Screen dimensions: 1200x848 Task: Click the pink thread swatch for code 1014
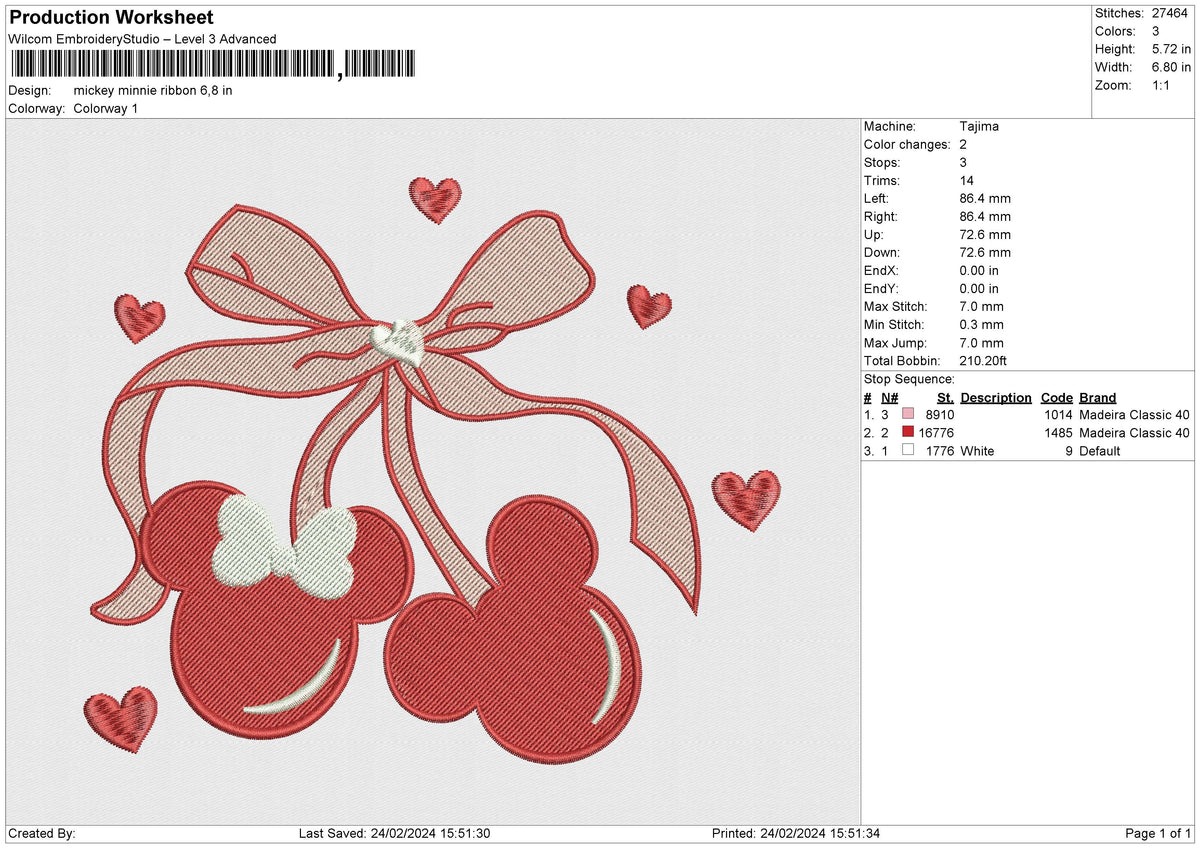pyautogui.click(x=908, y=415)
